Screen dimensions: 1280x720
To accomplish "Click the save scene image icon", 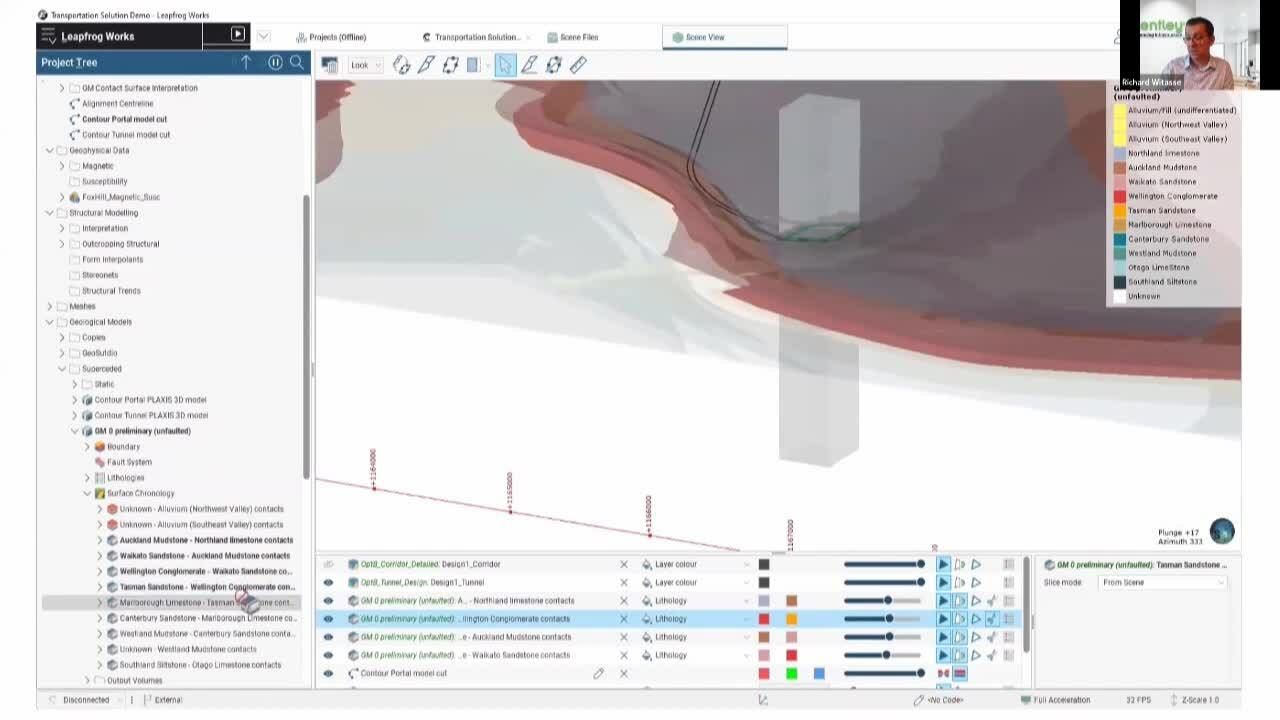I will click(329, 65).
